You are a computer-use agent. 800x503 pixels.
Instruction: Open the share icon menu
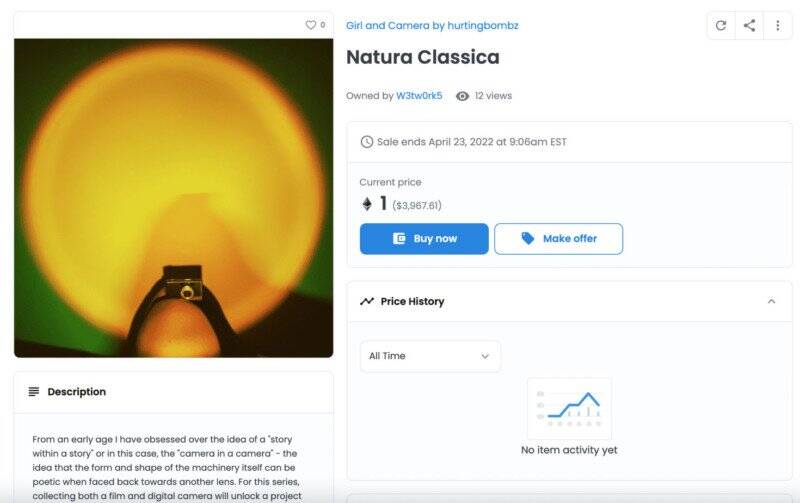pyautogui.click(x=749, y=26)
